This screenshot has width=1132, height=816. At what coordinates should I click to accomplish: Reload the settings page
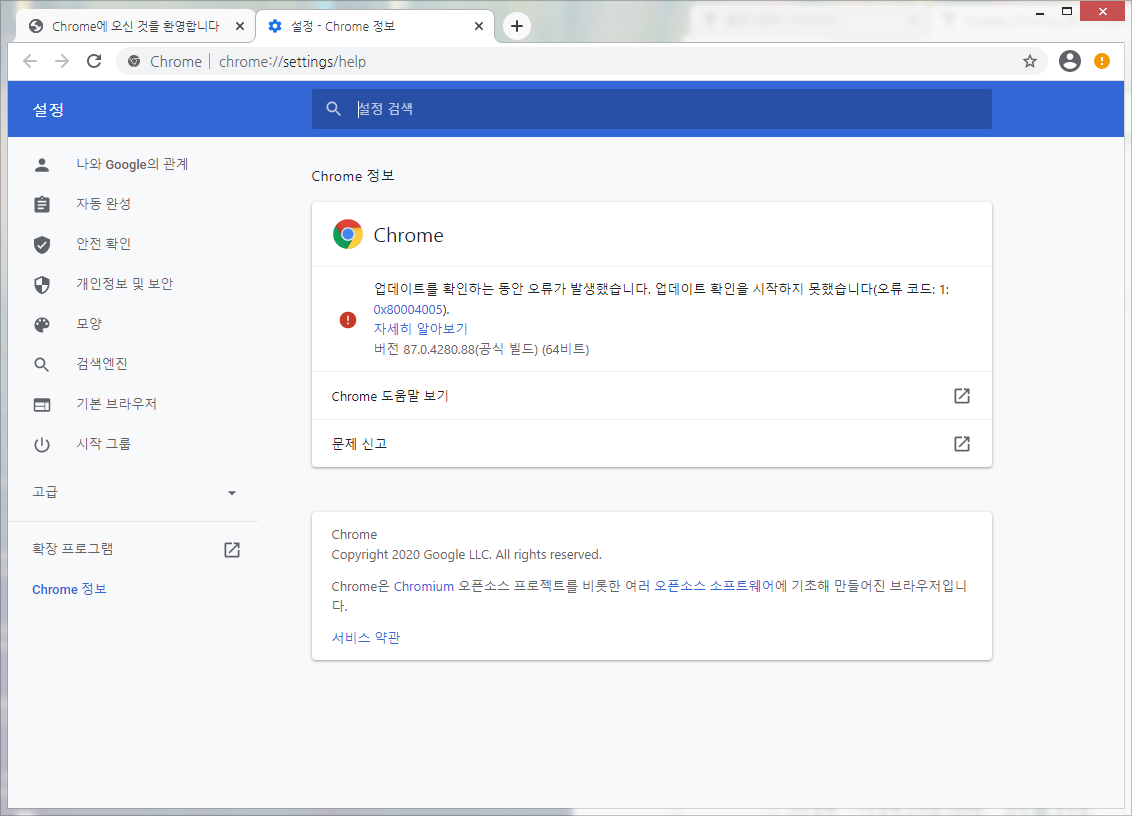[x=94, y=61]
